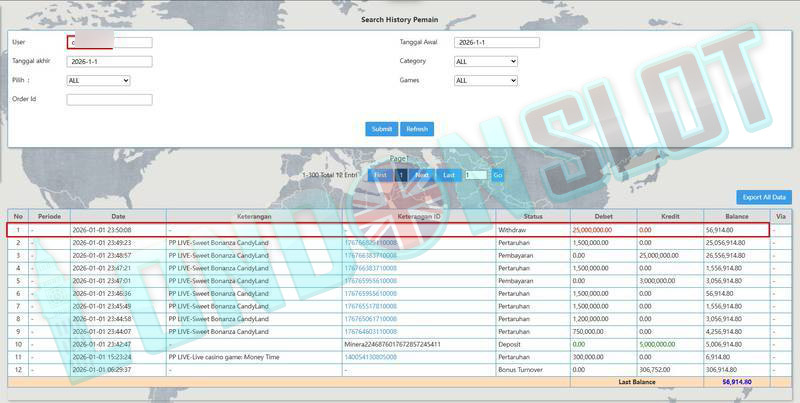Viewport: 800px width, 403px height.
Task: Click the Submit button
Action: 381,129
